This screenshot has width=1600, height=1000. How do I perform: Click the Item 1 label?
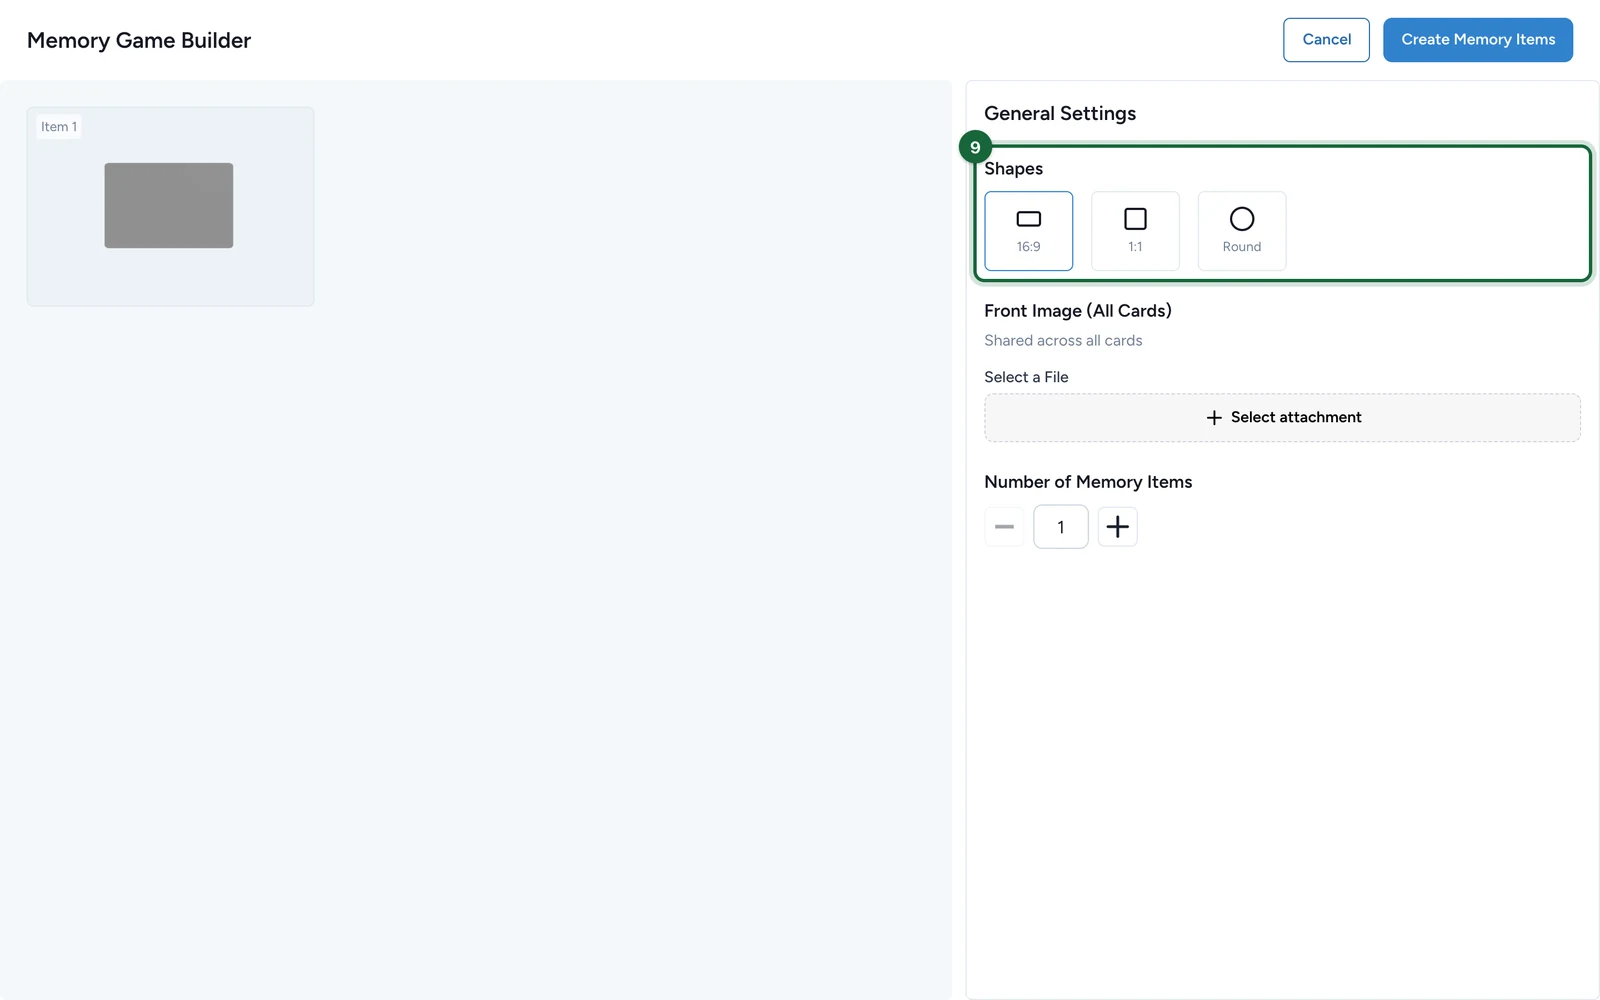click(x=59, y=127)
